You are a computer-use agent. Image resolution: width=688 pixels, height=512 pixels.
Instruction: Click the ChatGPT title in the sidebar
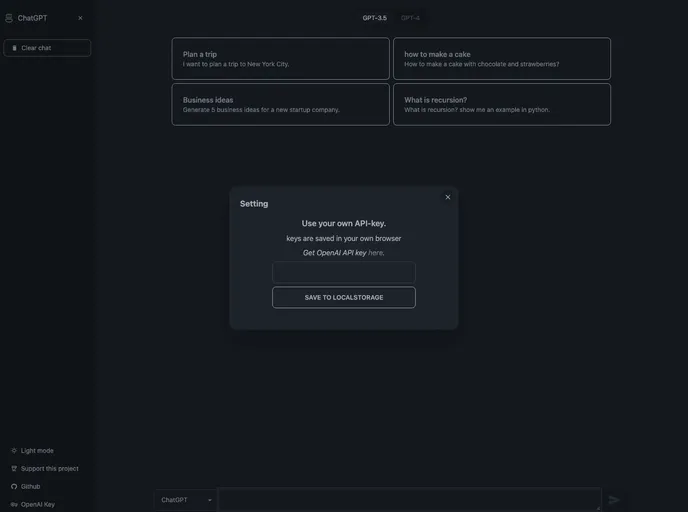pyautogui.click(x=32, y=18)
